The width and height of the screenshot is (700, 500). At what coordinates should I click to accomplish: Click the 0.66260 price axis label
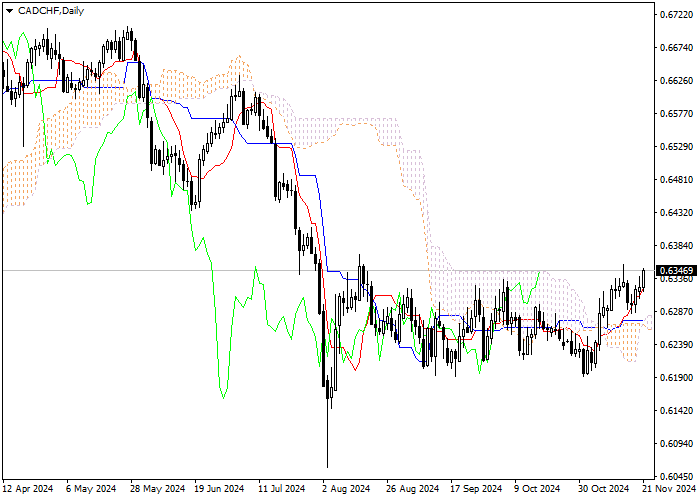coord(676,81)
